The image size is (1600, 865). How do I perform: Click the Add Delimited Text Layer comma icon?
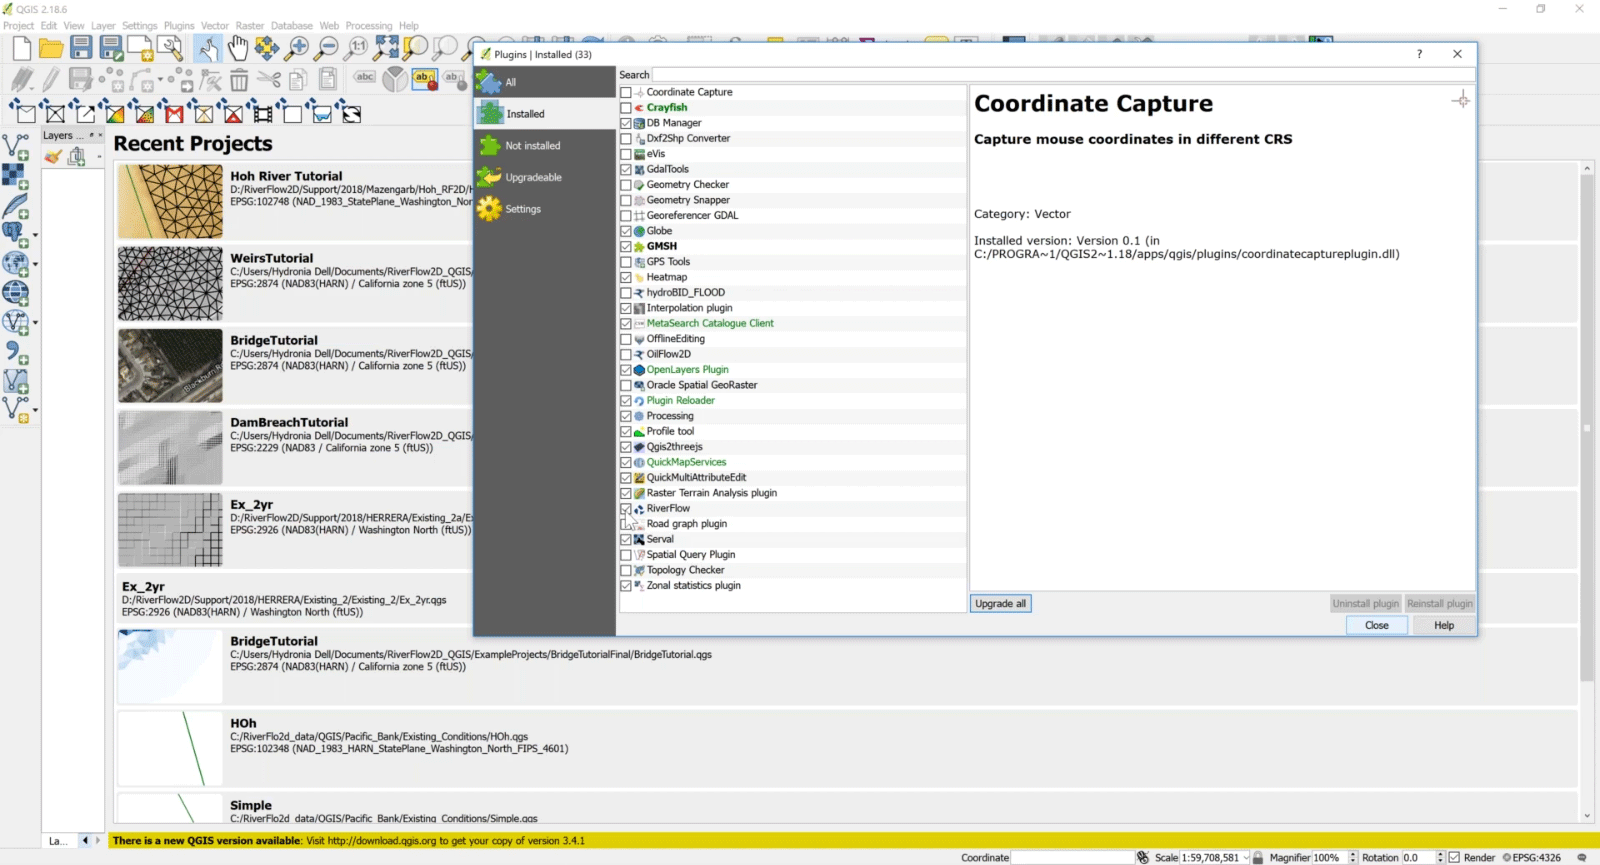click(16, 352)
